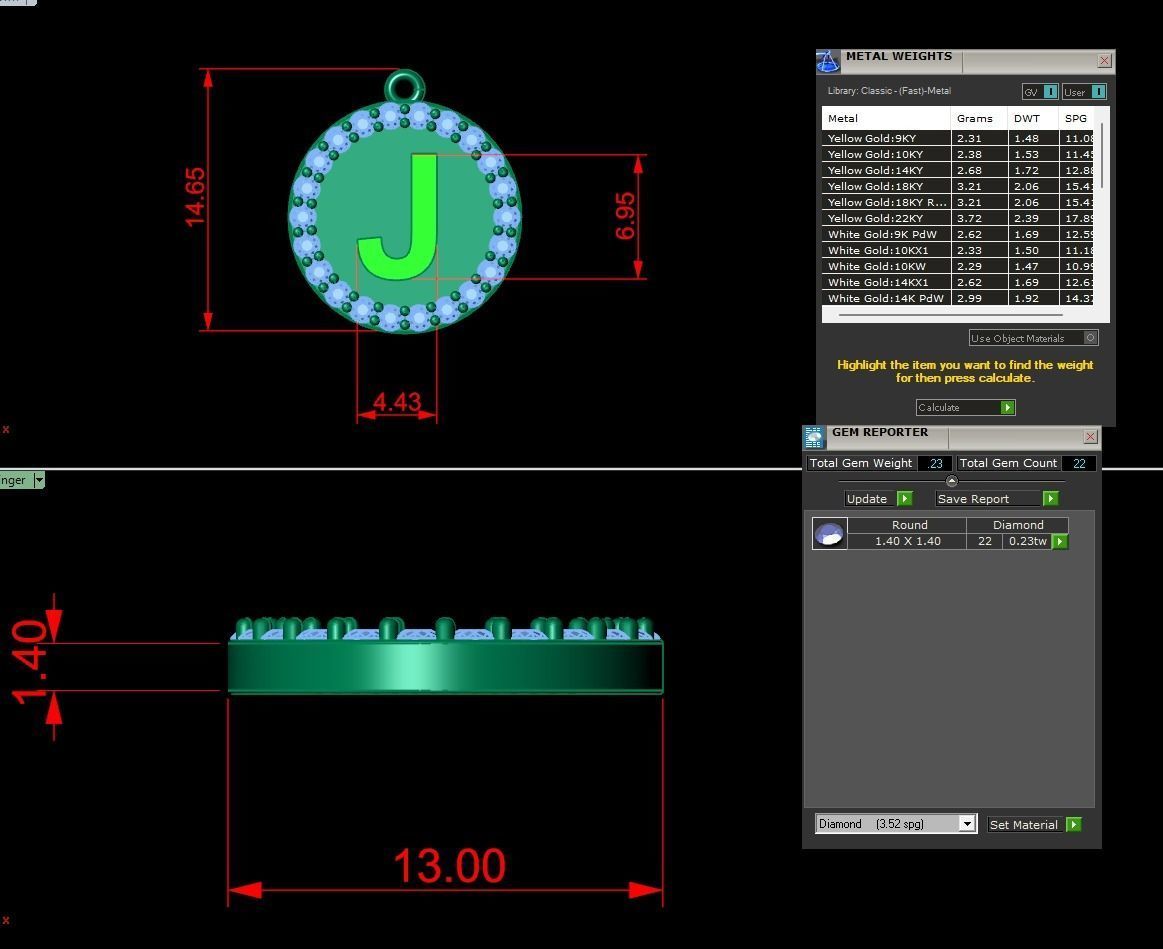The width and height of the screenshot is (1163, 949).
Task: Click the 13.00 width dimension label
Action: 449,865
